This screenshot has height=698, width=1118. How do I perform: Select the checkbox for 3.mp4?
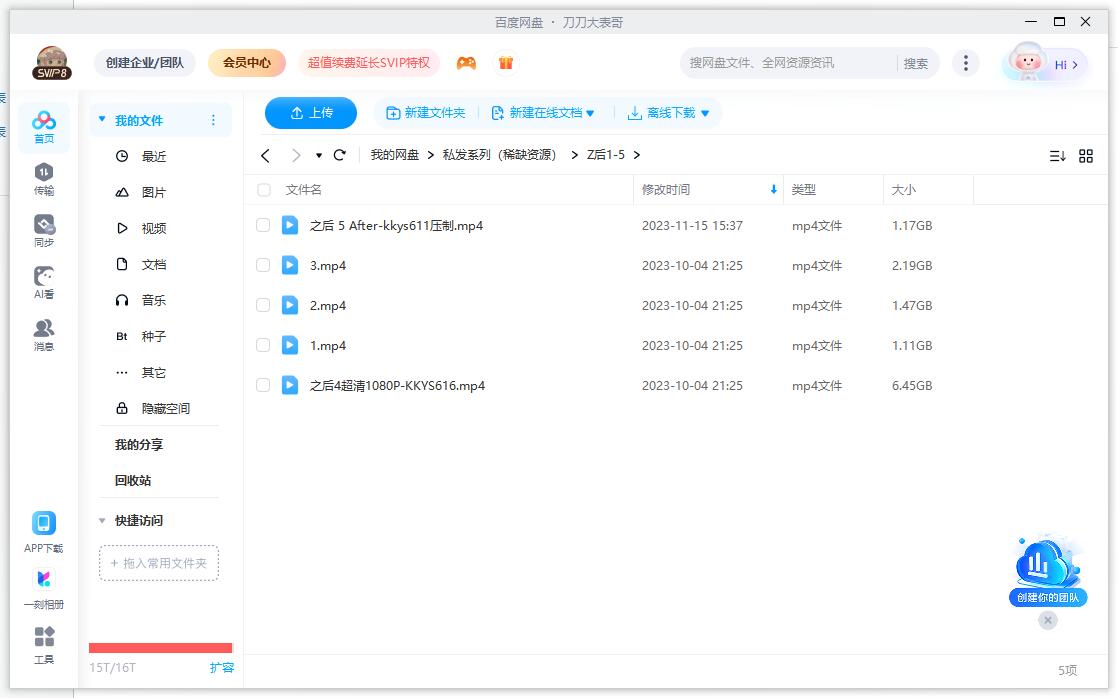263,265
